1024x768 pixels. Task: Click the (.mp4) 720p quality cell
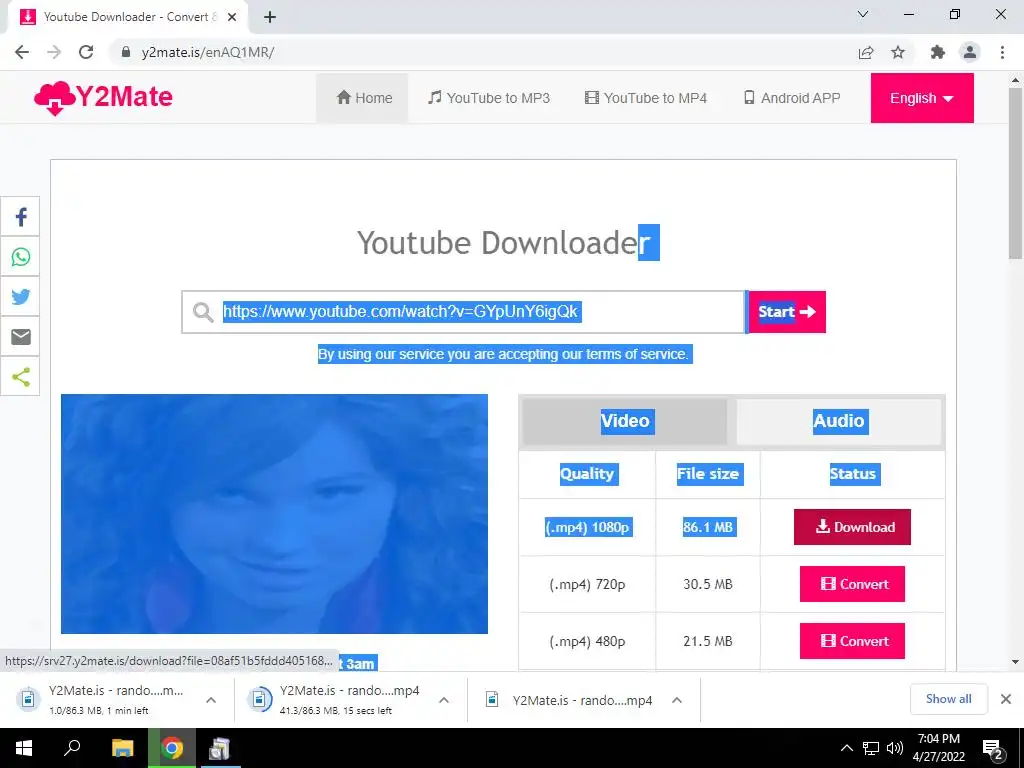(587, 584)
